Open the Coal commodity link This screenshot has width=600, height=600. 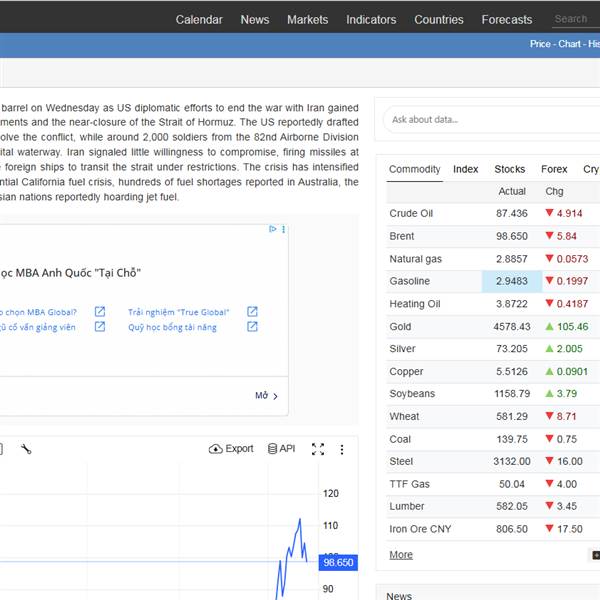[400, 439]
